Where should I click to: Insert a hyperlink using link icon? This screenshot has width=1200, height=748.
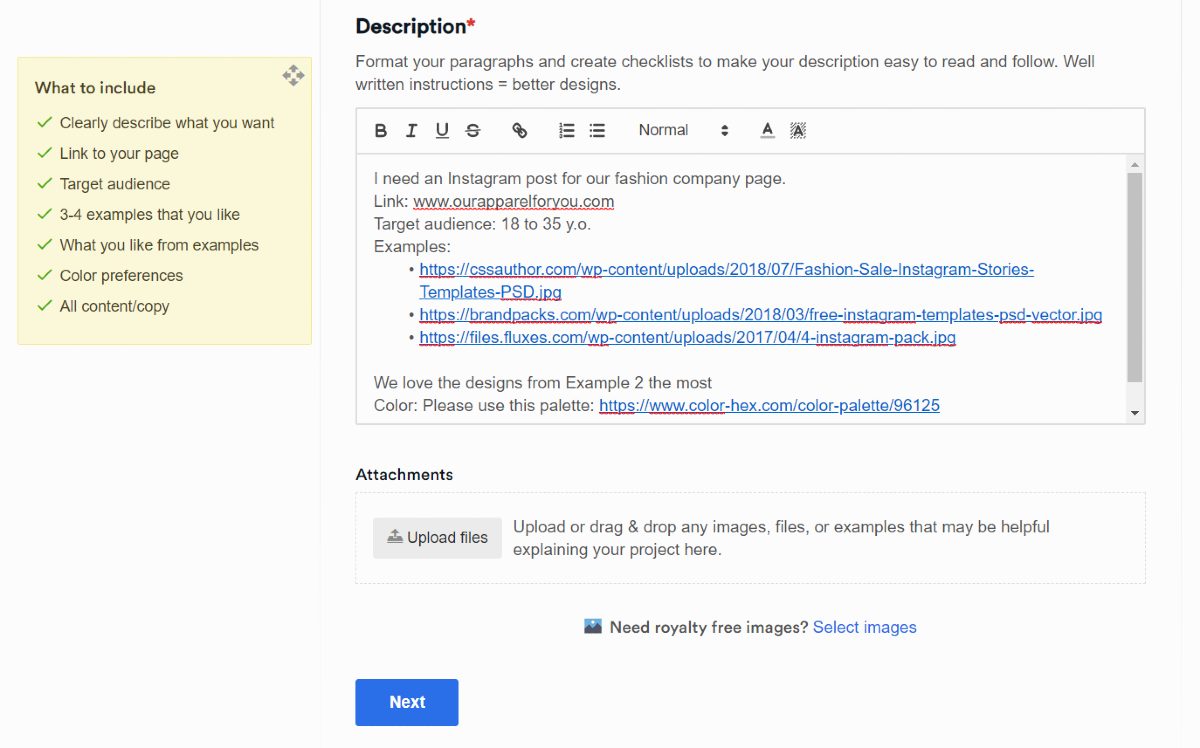[x=519, y=130]
